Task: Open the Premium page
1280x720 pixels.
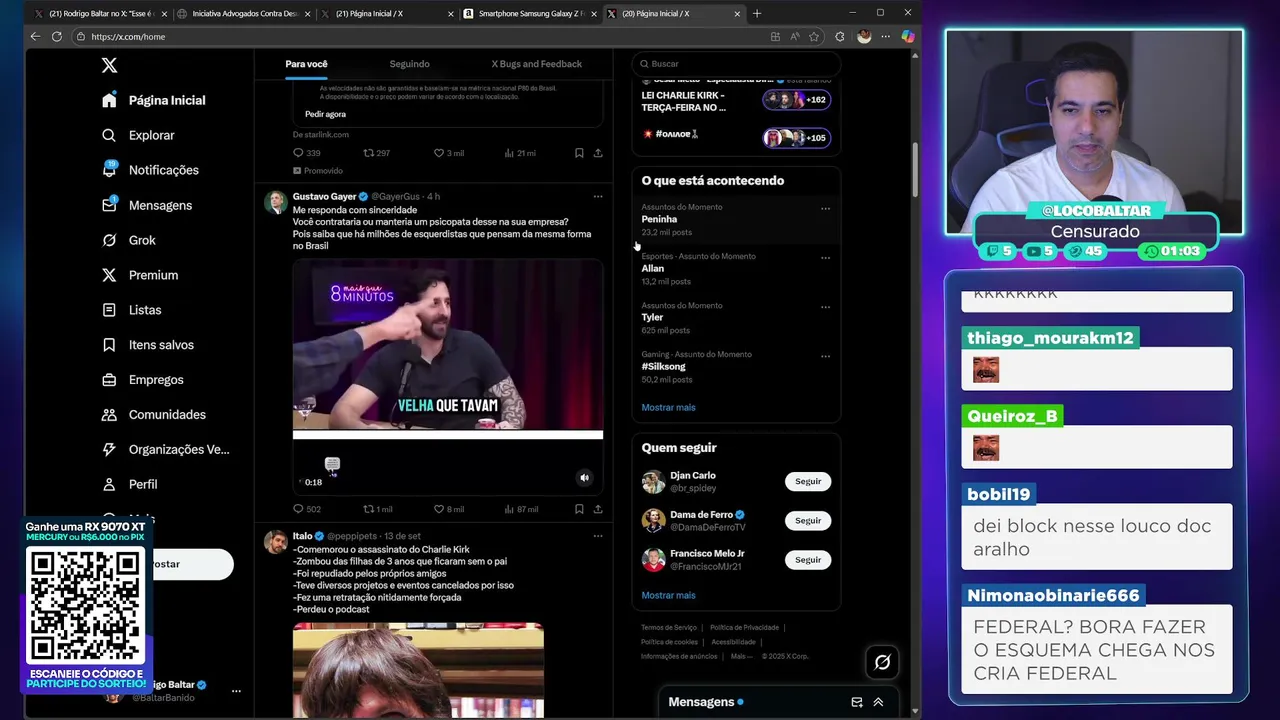Action: pyautogui.click(x=140, y=275)
